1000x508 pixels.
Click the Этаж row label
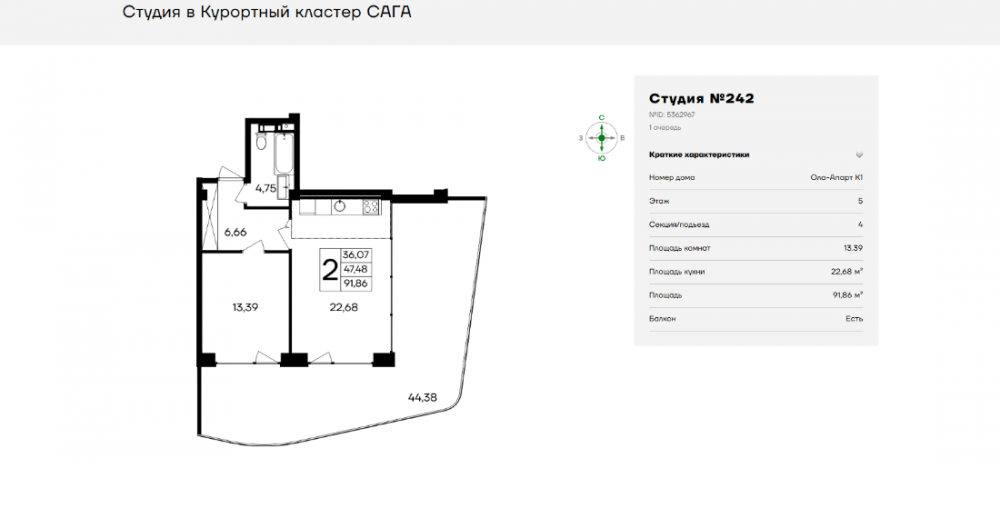coord(658,201)
